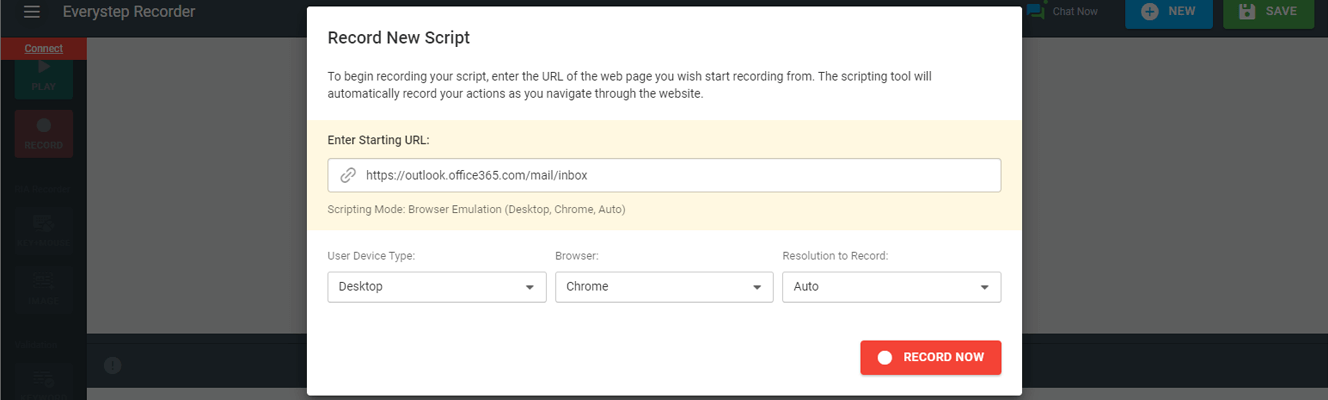The image size is (1328, 400).
Task: Start recording with RECORD NOW button
Action: (930, 357)
